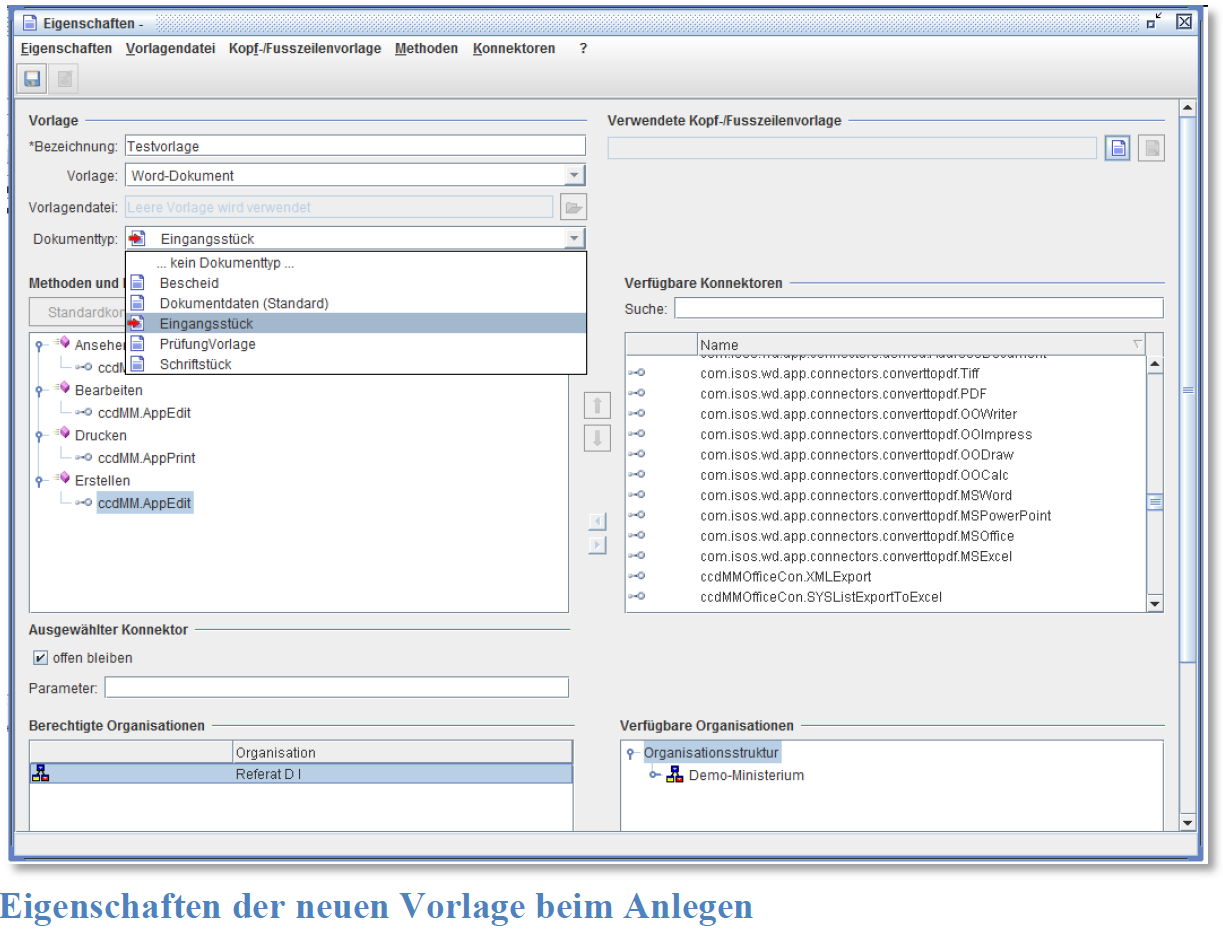Click the connectors list scrollbar down arrow

tap(1155, 604)
